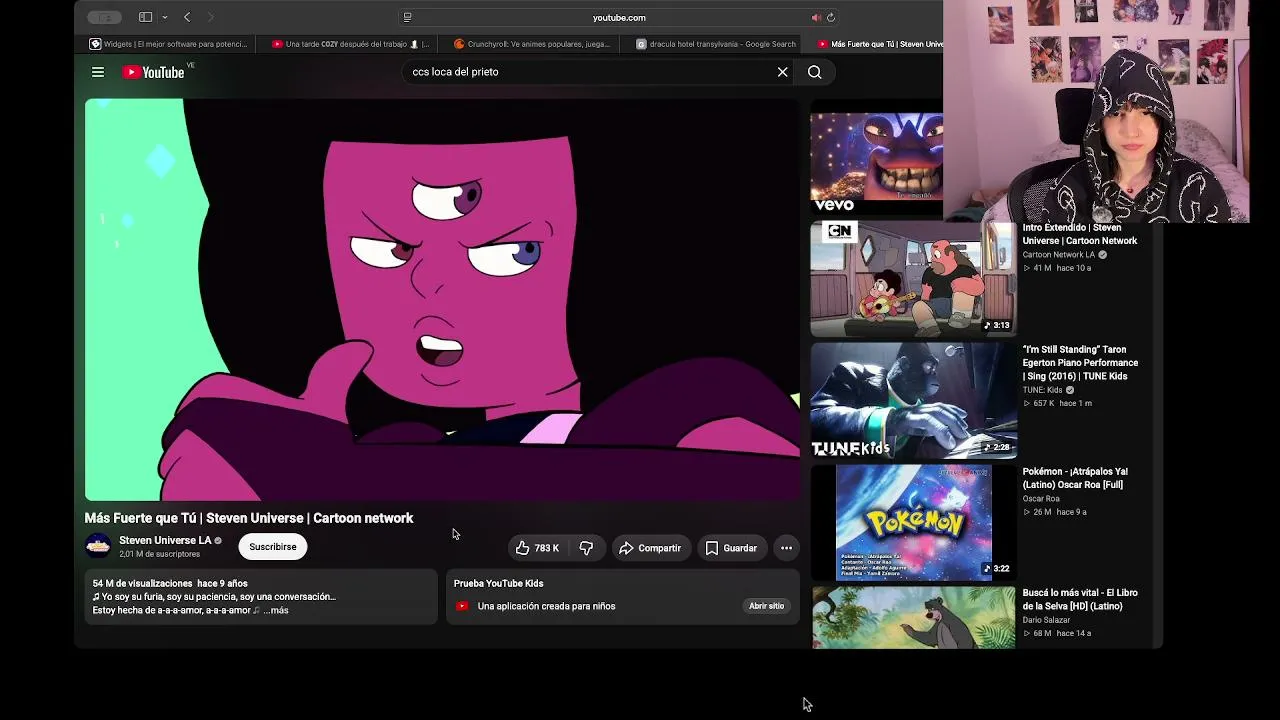Open Intro Extendido Steven Universe thumbnail
Screen dimensions: 1280x720
click(913, 279)
